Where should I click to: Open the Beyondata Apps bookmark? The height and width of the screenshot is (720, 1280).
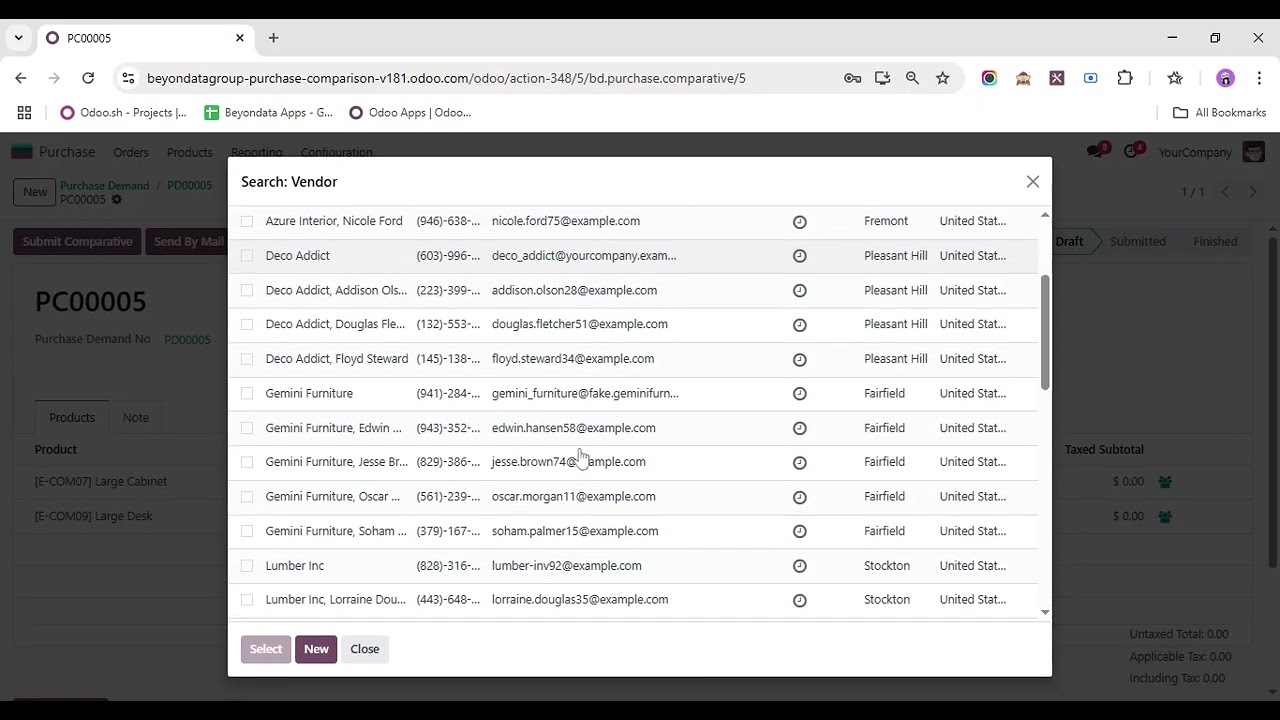[269, 113]
